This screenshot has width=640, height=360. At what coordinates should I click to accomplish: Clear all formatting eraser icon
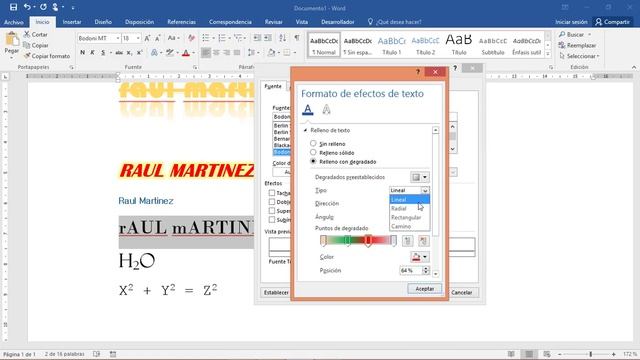(x=191, y=38)
